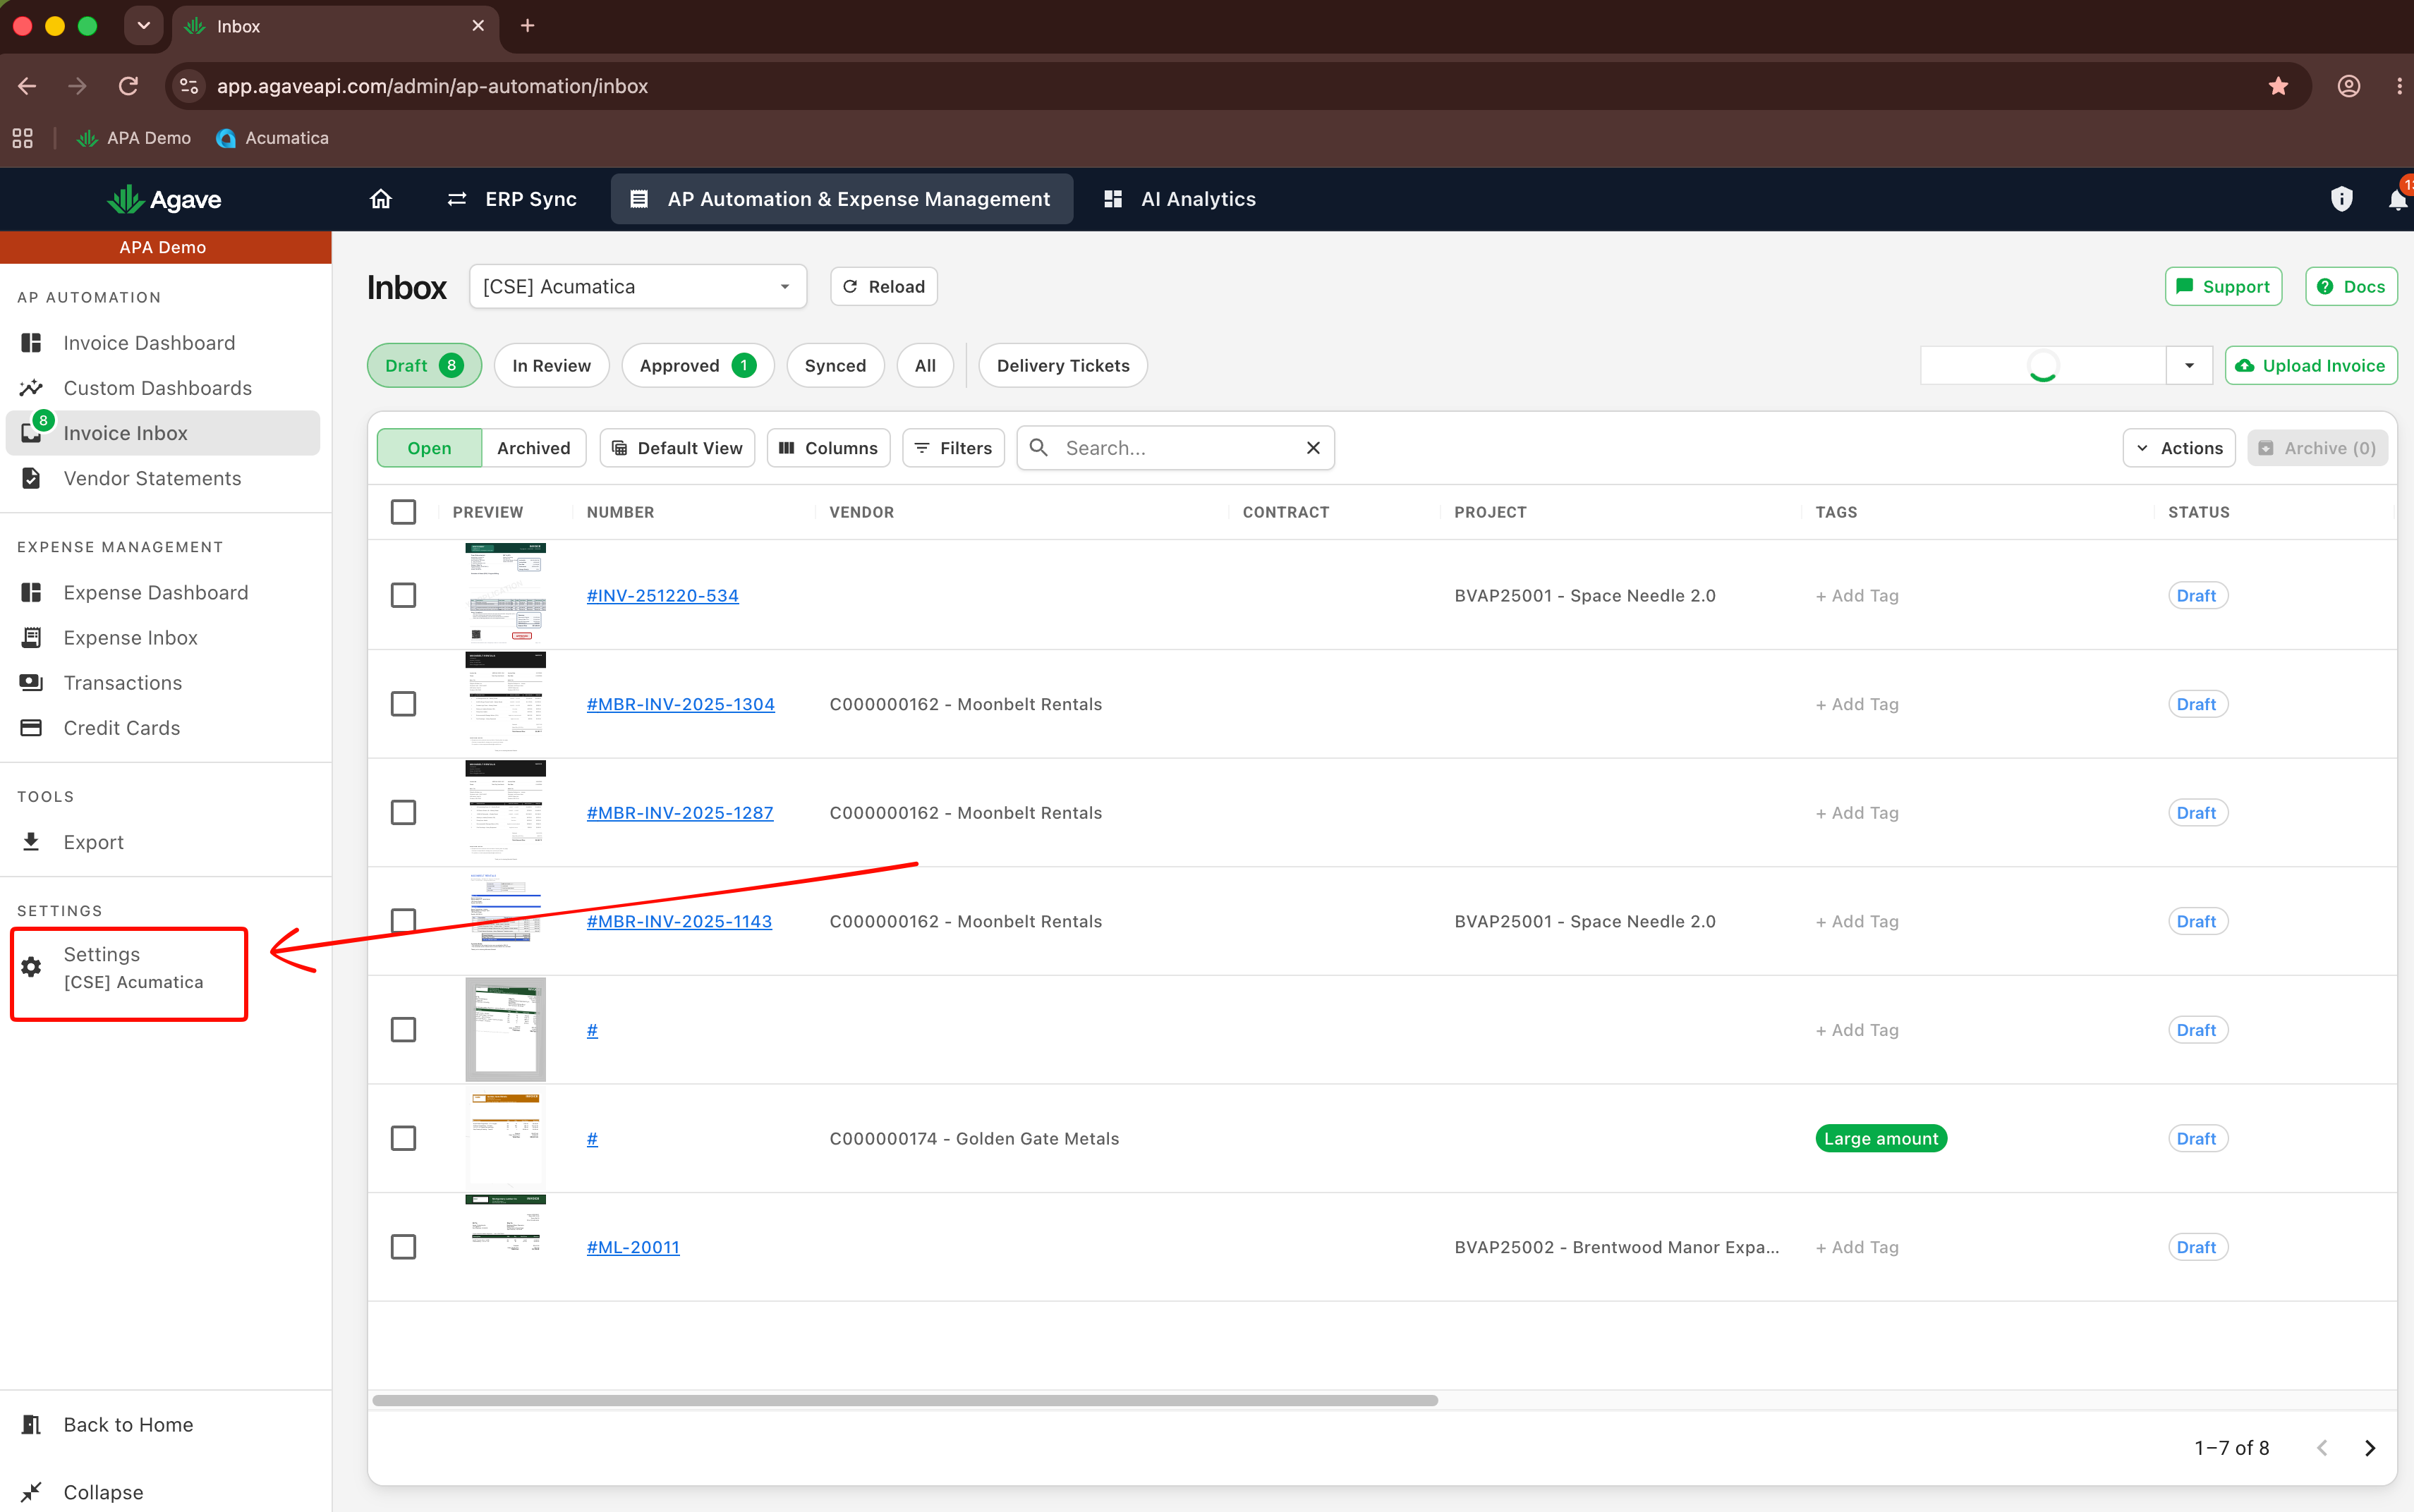Open the Columns chooser
Image resolution: width=2414 pixels, height=1512 pixels.
[828, 448]
